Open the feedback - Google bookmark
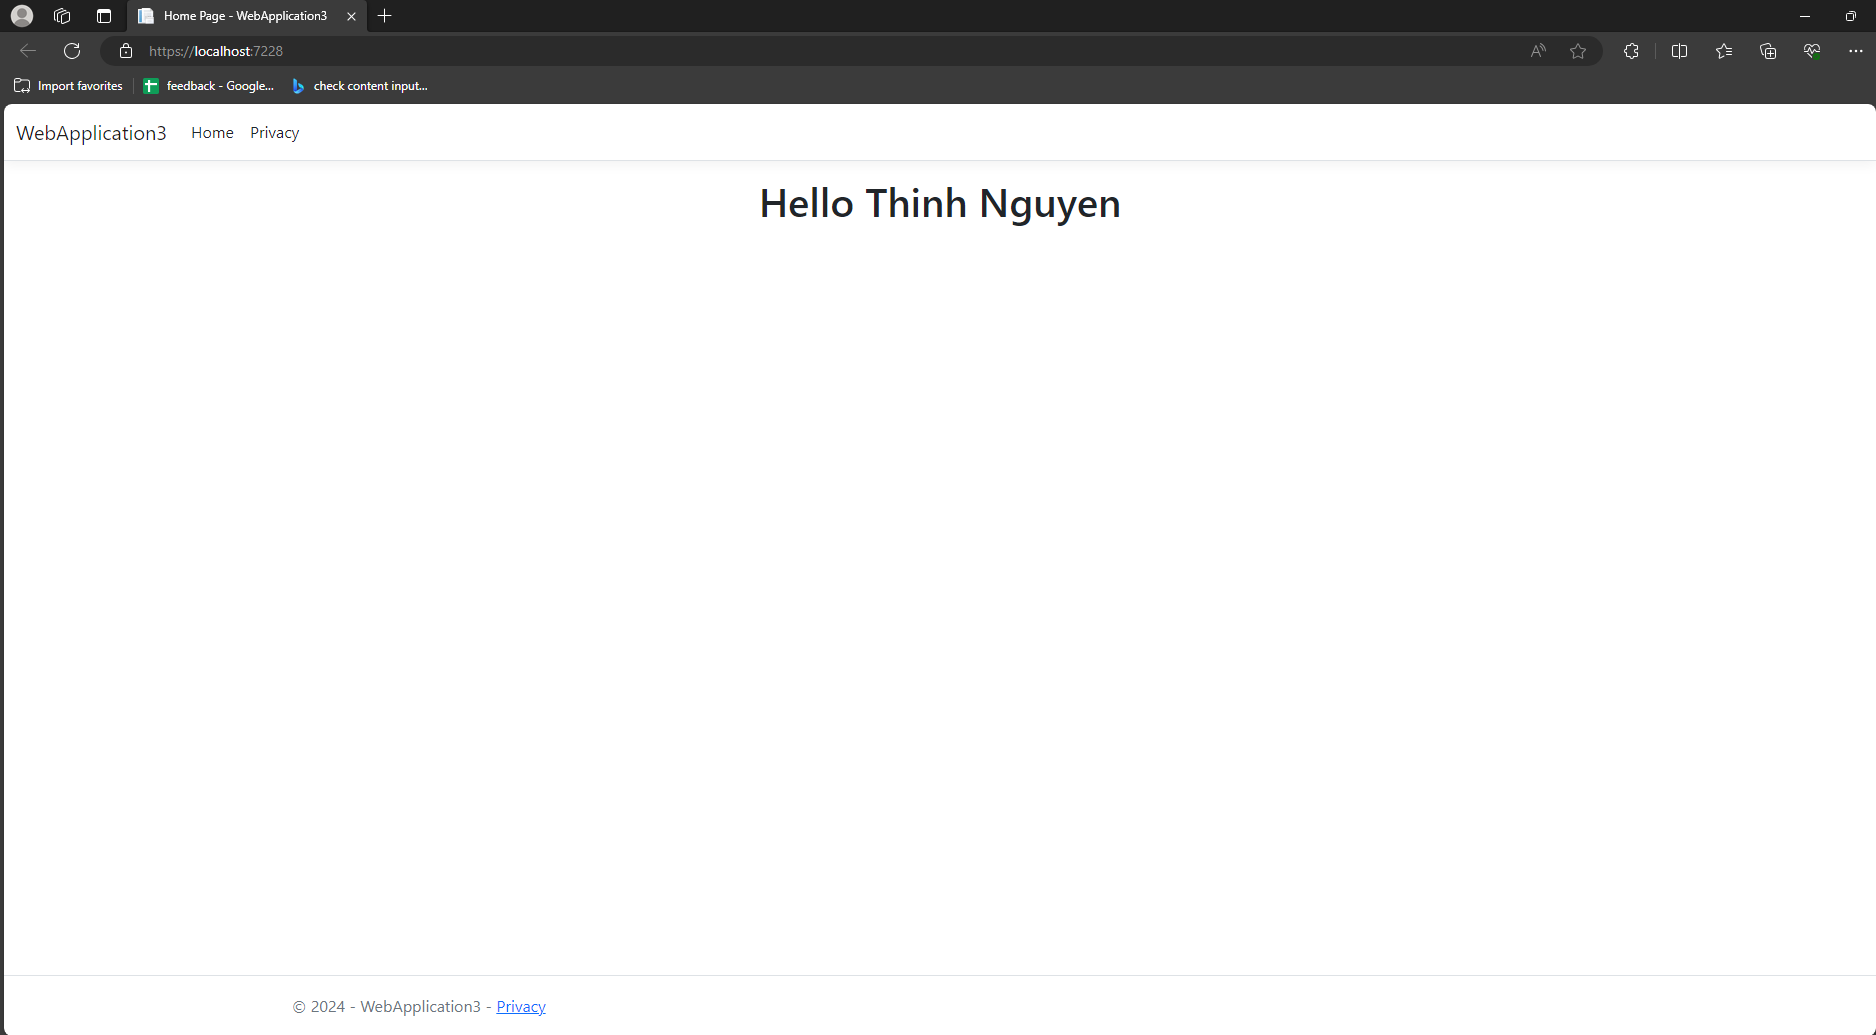Viewport: 1876px width, 1035px height. [x=209, y=86]
